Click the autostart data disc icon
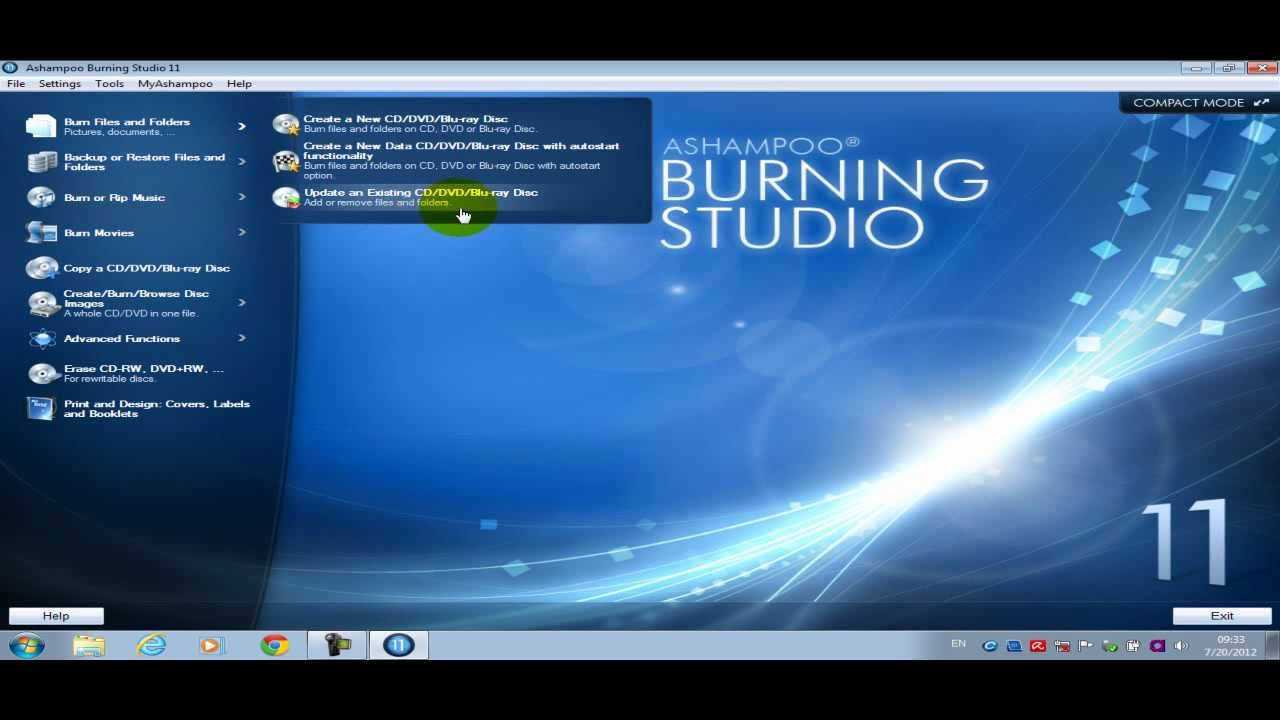 [x=286, y=161]
